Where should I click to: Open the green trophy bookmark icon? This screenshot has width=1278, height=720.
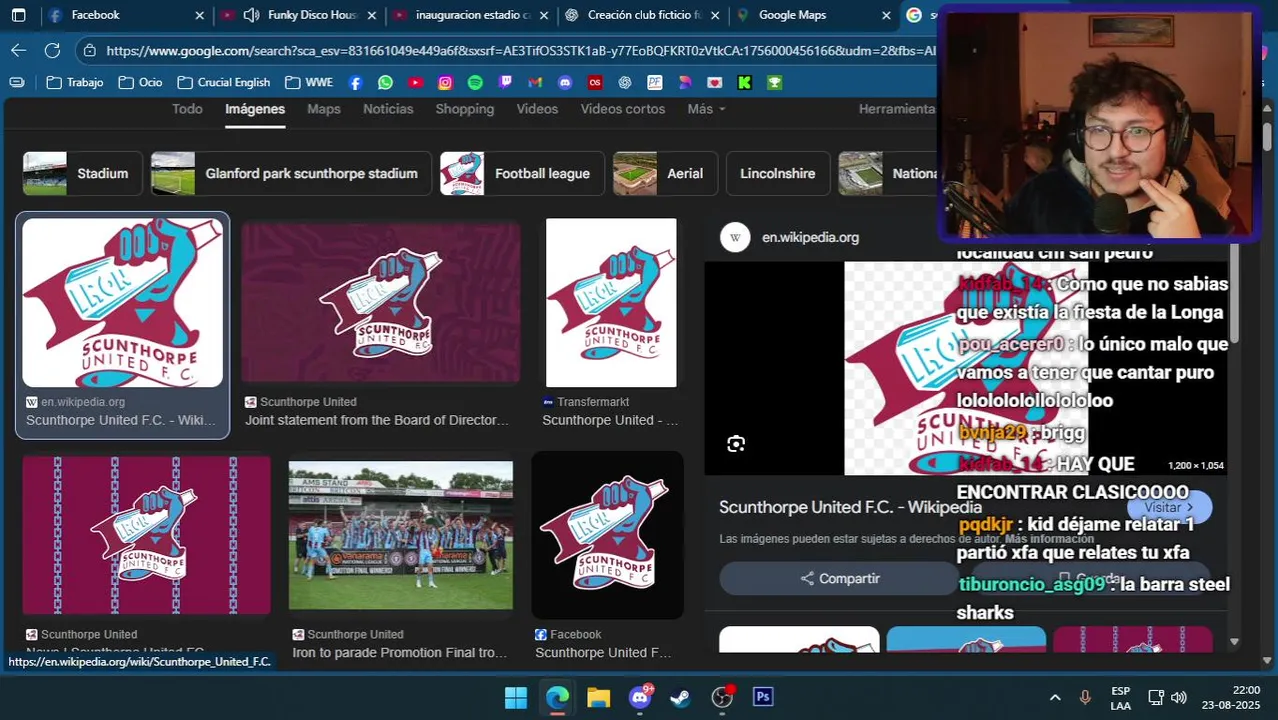coord(774,82)
